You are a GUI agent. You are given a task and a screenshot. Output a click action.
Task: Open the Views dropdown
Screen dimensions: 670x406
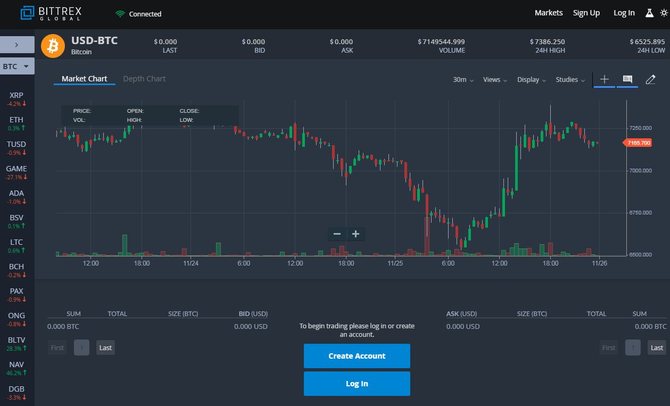[495, 79]
